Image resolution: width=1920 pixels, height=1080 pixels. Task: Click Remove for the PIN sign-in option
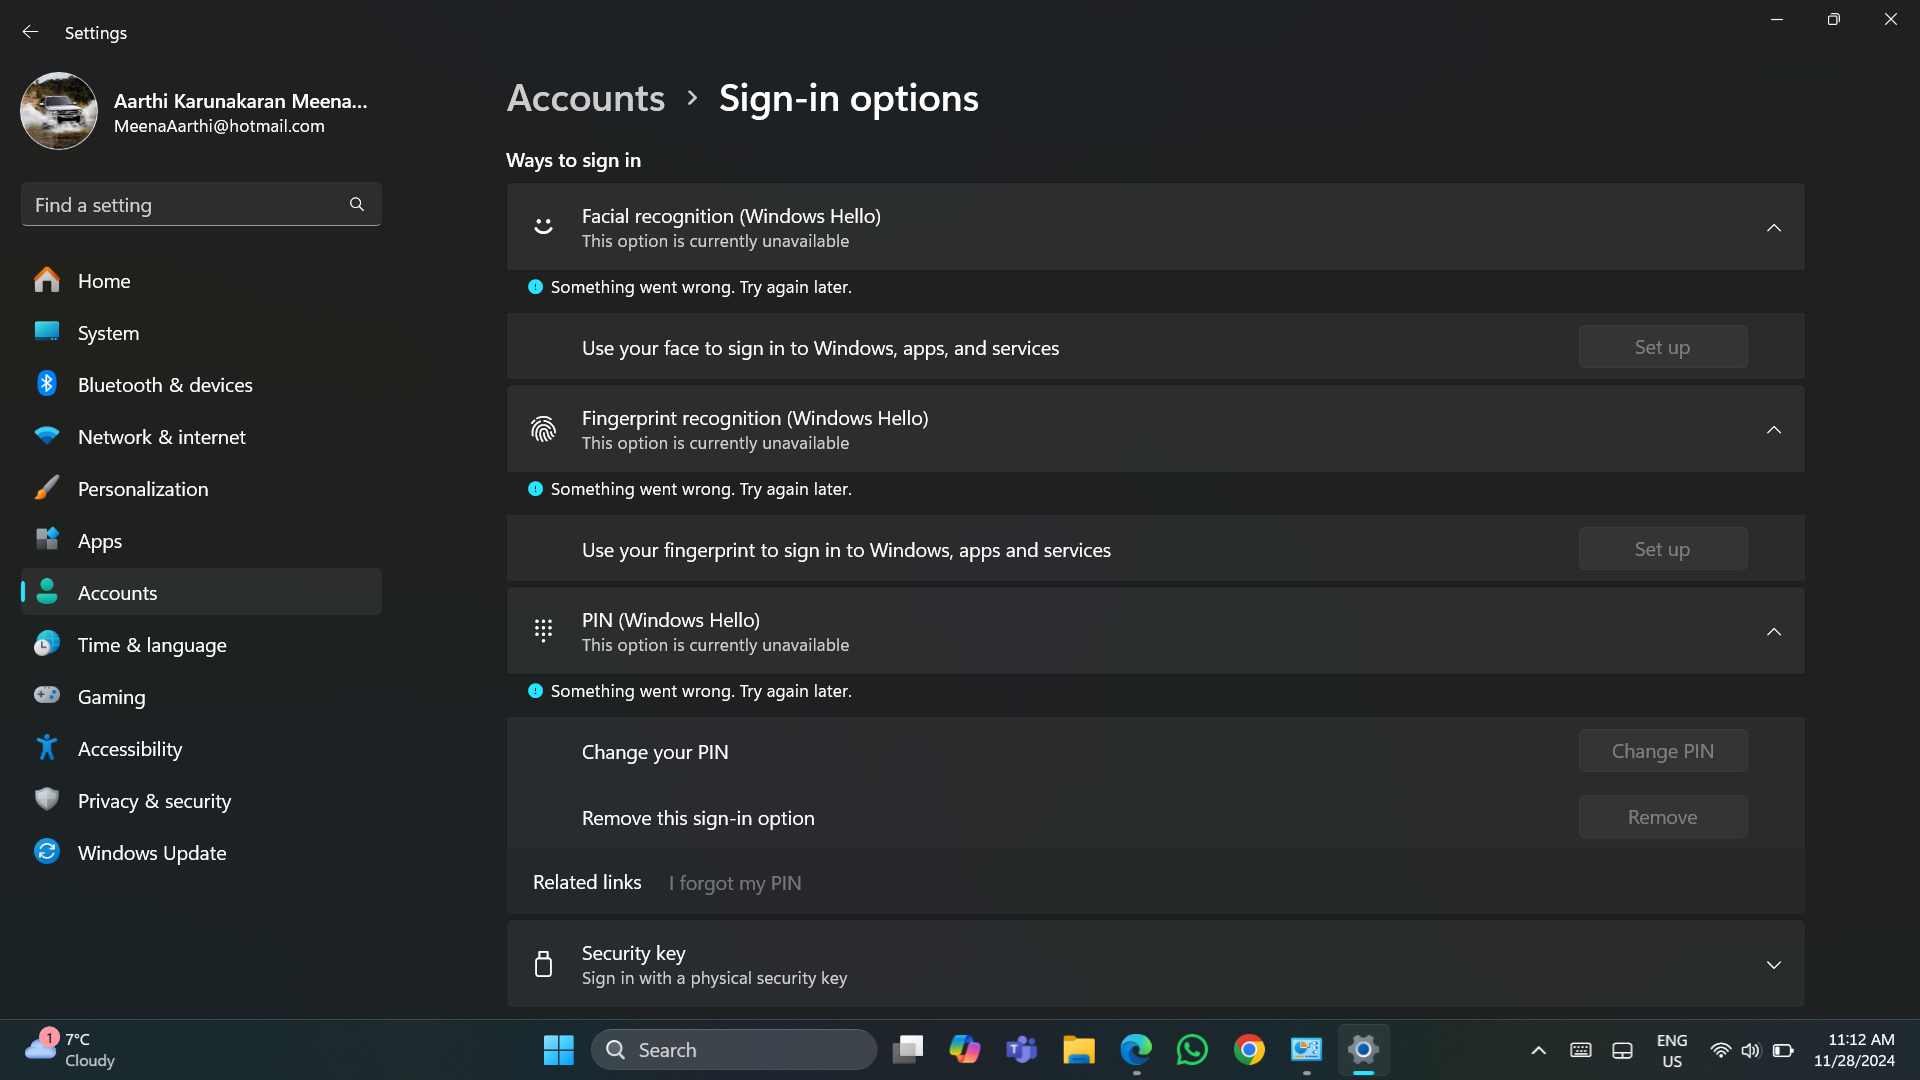[x=1662, y=817]
